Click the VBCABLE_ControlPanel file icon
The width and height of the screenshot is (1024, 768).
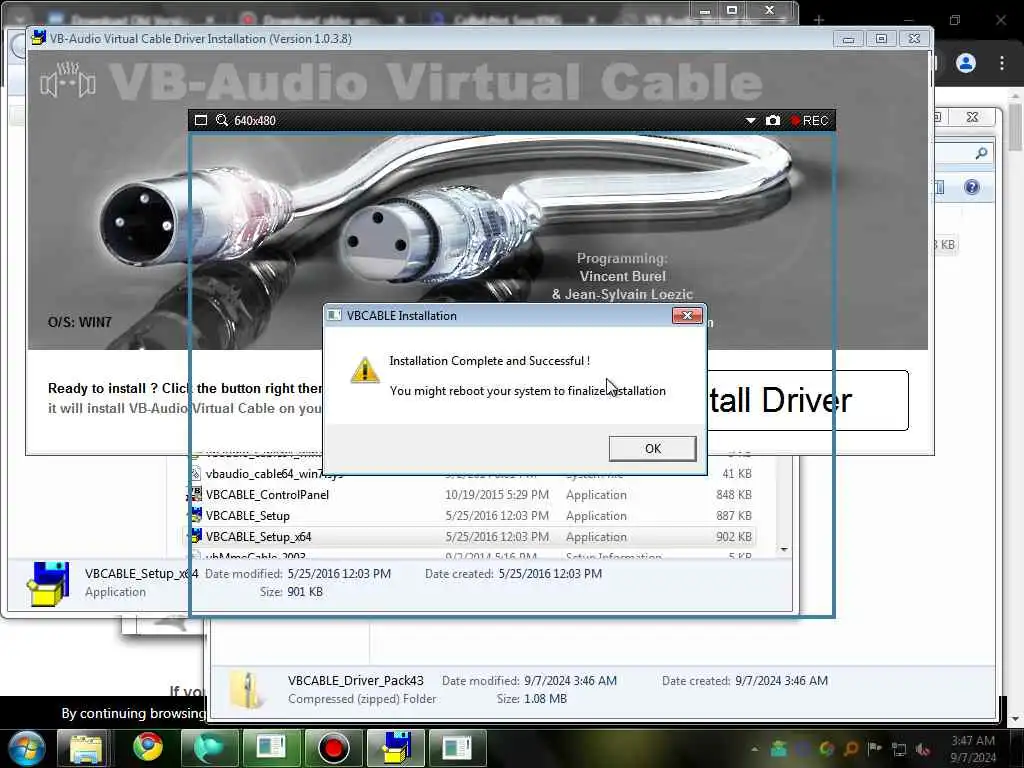tap(196, 494)
